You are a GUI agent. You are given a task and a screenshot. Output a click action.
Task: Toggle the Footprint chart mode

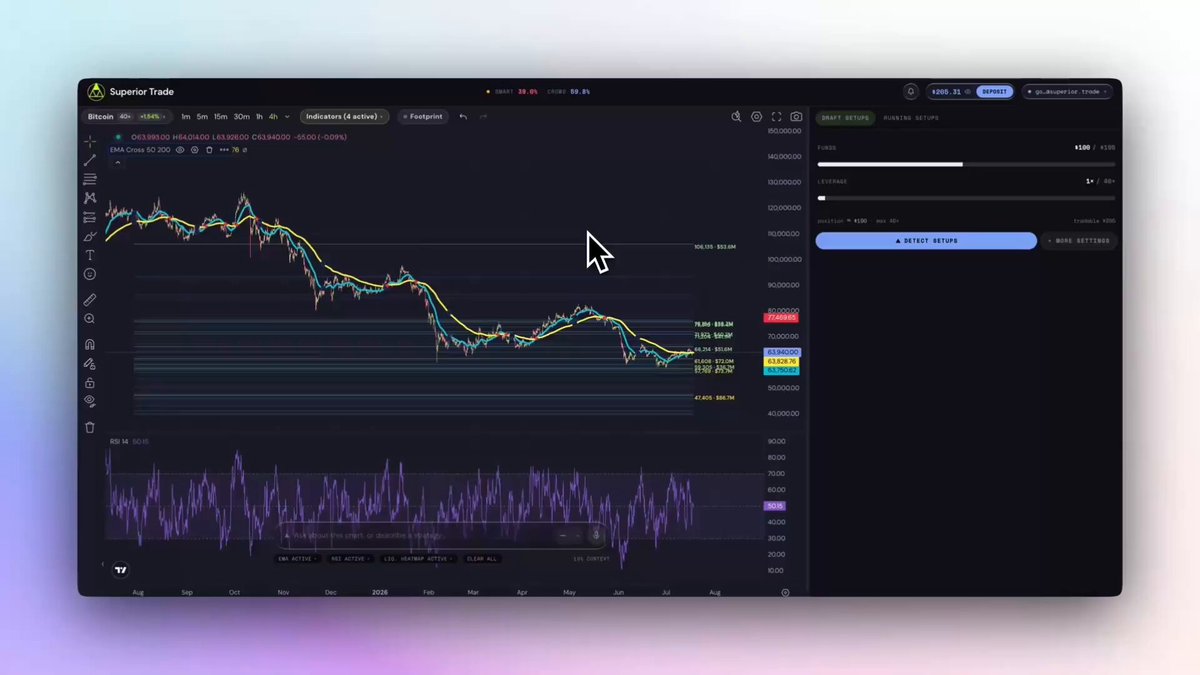[x=422, y=117]
